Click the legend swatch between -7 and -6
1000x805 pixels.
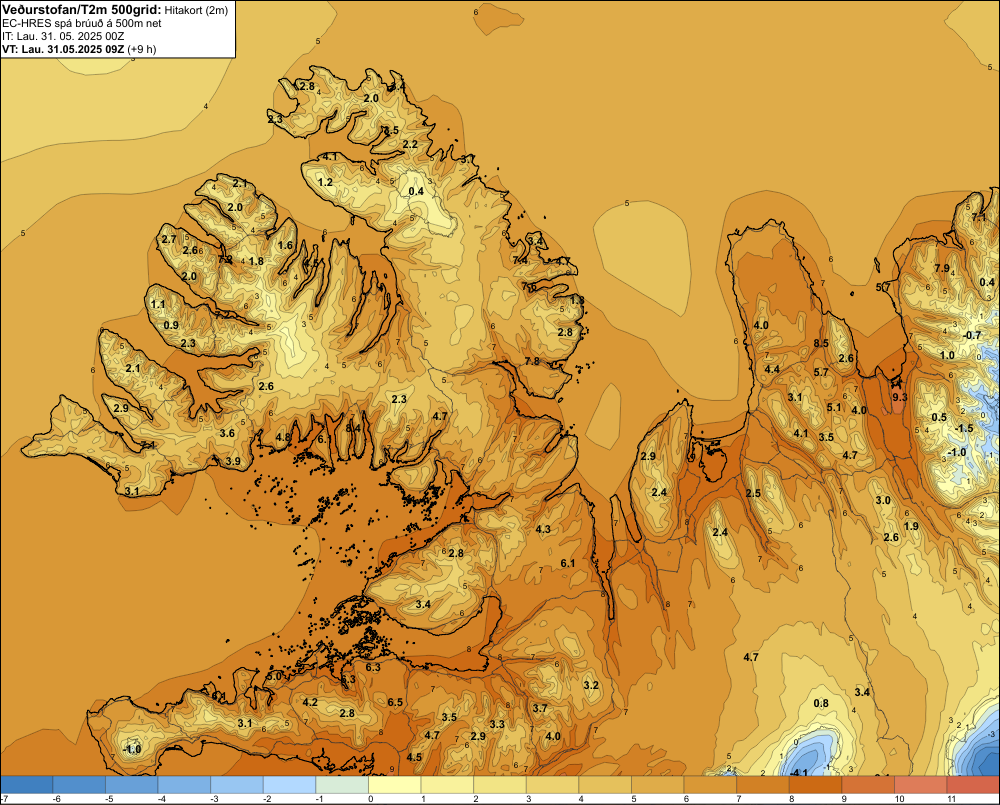click(27, 785)
